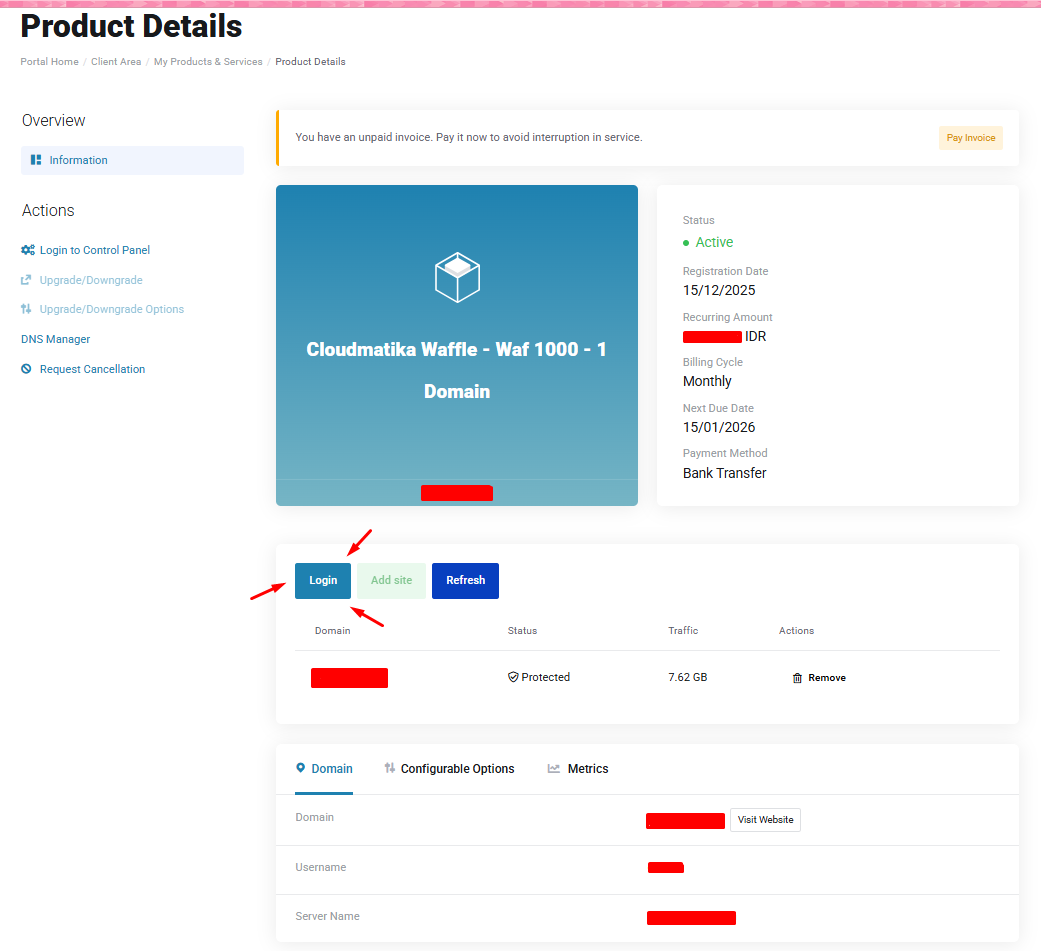
Task: Switch to the Domain tab
Action: pos(324,768)
